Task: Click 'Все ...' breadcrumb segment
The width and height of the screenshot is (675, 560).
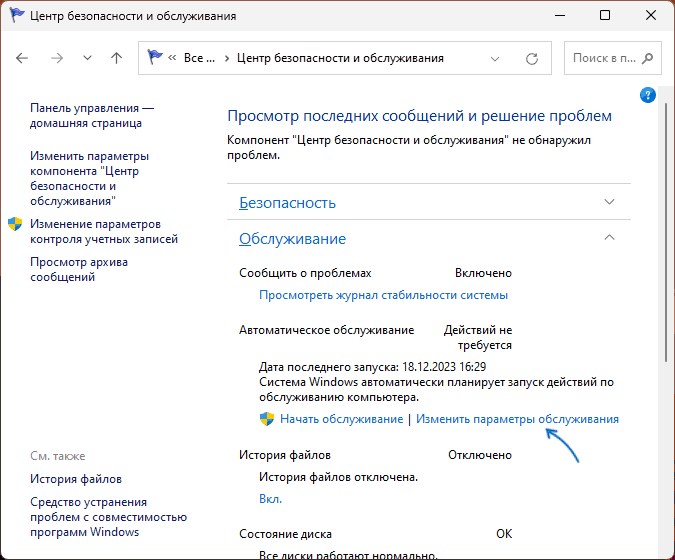Action: pos(199,58)
